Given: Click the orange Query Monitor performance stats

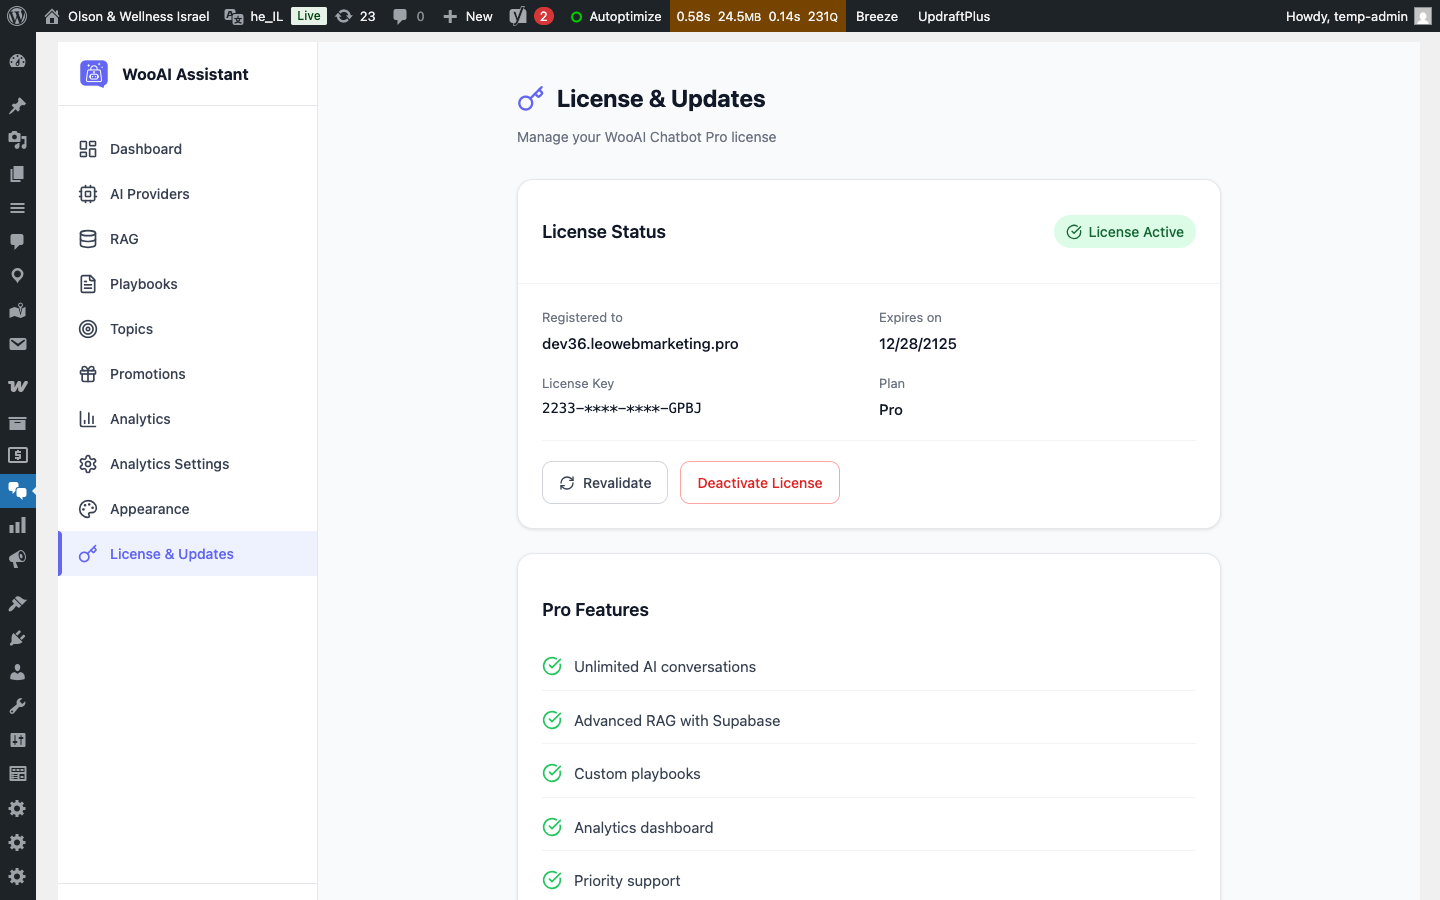Looking at the screenshot, I should point(757,16).
